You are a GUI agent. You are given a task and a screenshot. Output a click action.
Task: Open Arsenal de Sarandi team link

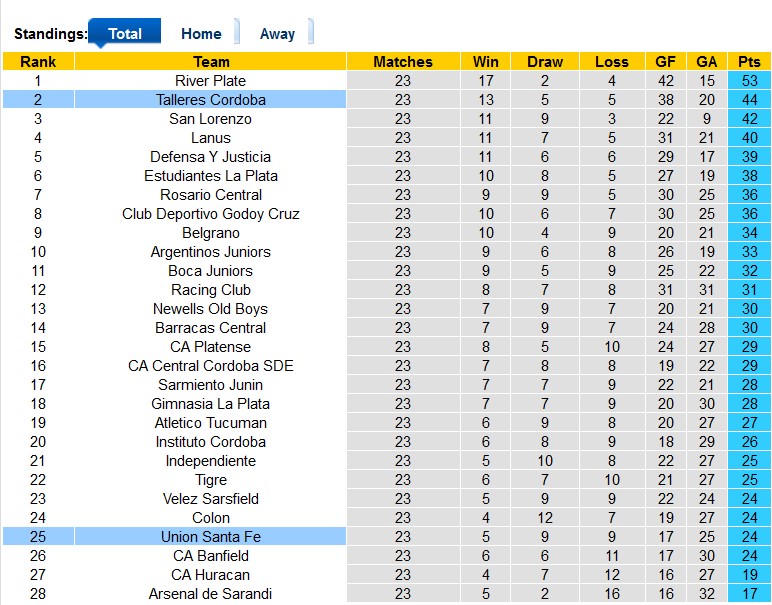[x=210, y=594]
